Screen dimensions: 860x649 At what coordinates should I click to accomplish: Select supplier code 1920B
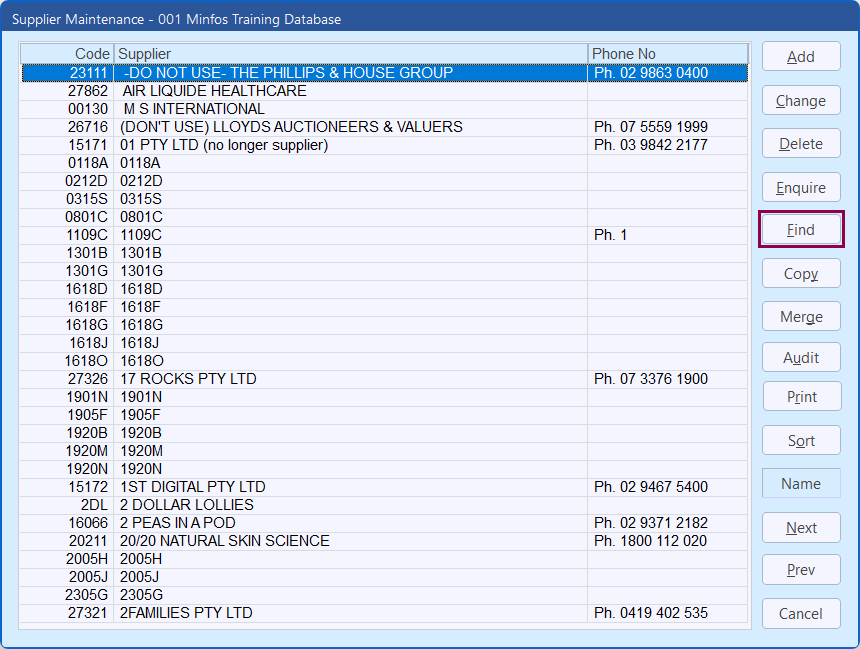click(384, 433)
